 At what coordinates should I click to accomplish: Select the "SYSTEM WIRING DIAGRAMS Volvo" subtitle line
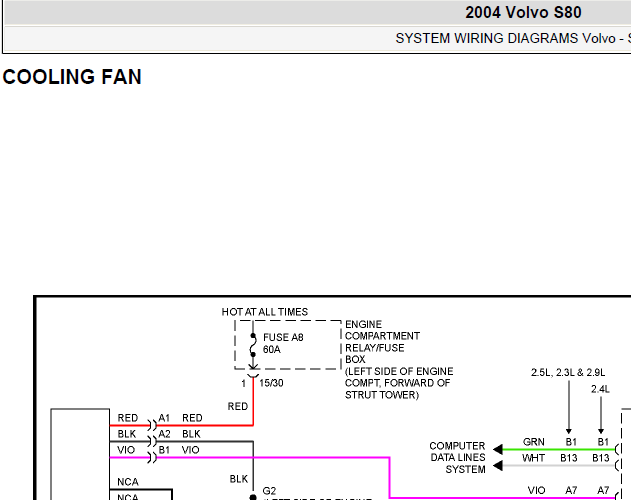[x=505, y=39]
